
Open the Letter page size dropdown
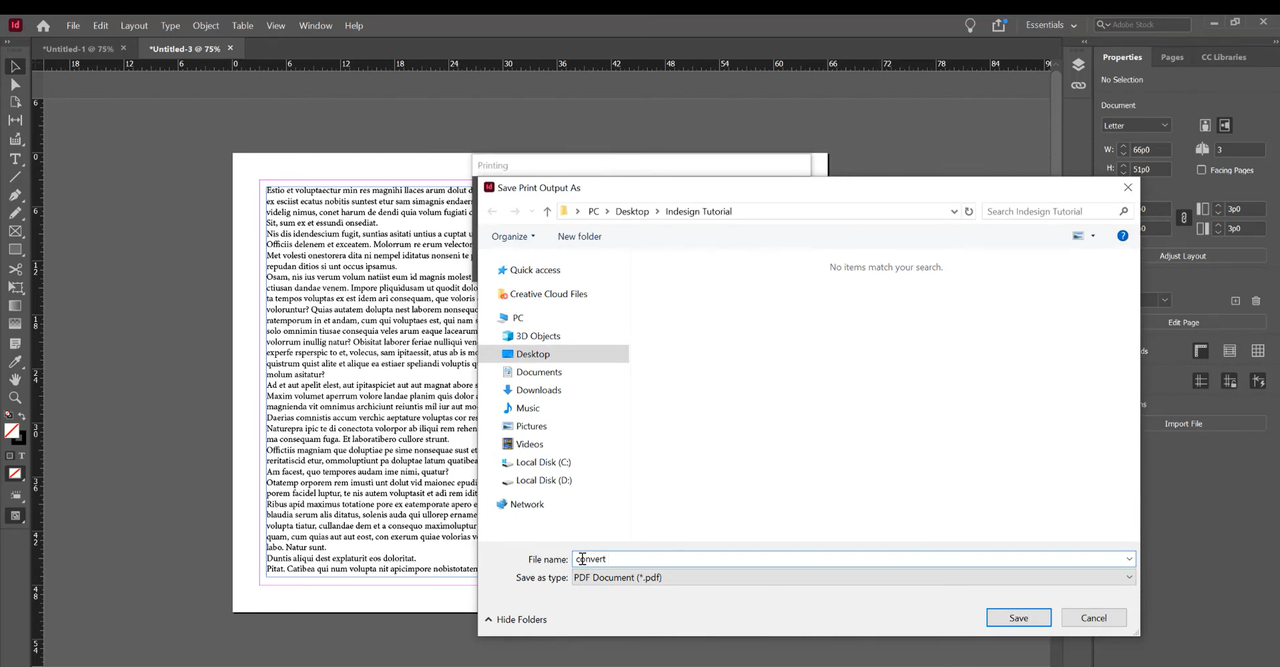tap(1136, 125)
